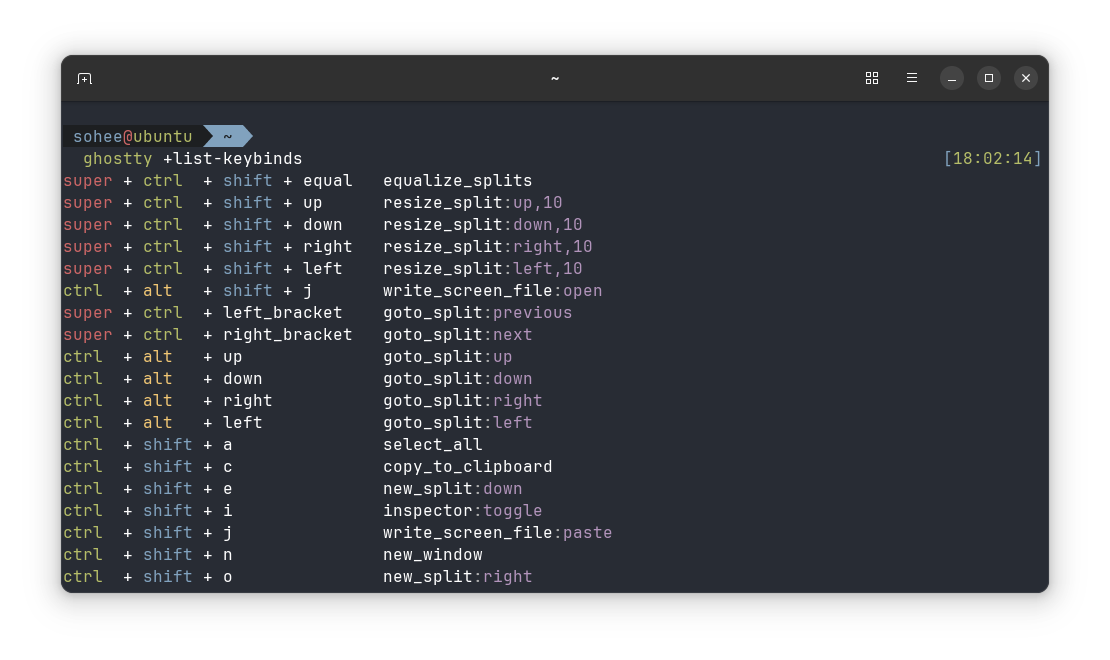Screen dimensions: 1110x660
Task: Click new_split:right at the bottom
Action: click(457, 576)
